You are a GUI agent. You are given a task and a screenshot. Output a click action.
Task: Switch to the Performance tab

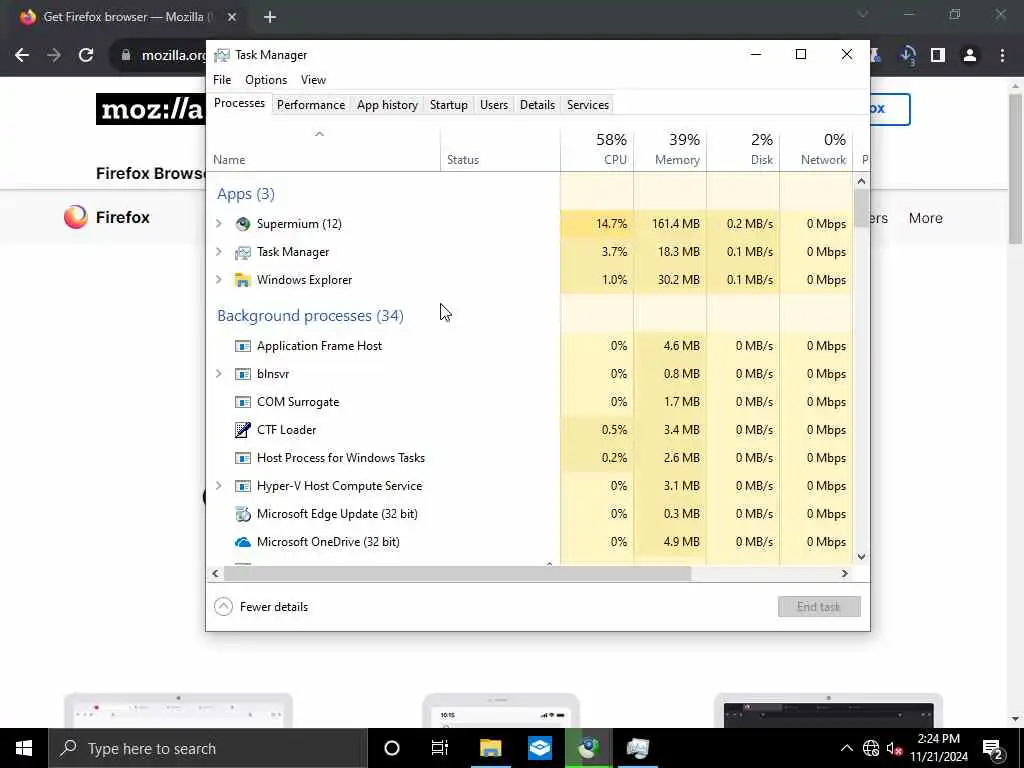[x=311, y=105]
